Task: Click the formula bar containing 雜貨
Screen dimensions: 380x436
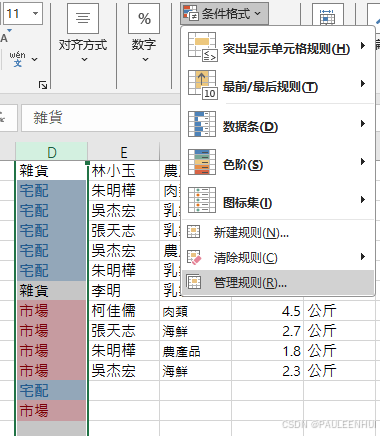Action: (x=101, y=118)
